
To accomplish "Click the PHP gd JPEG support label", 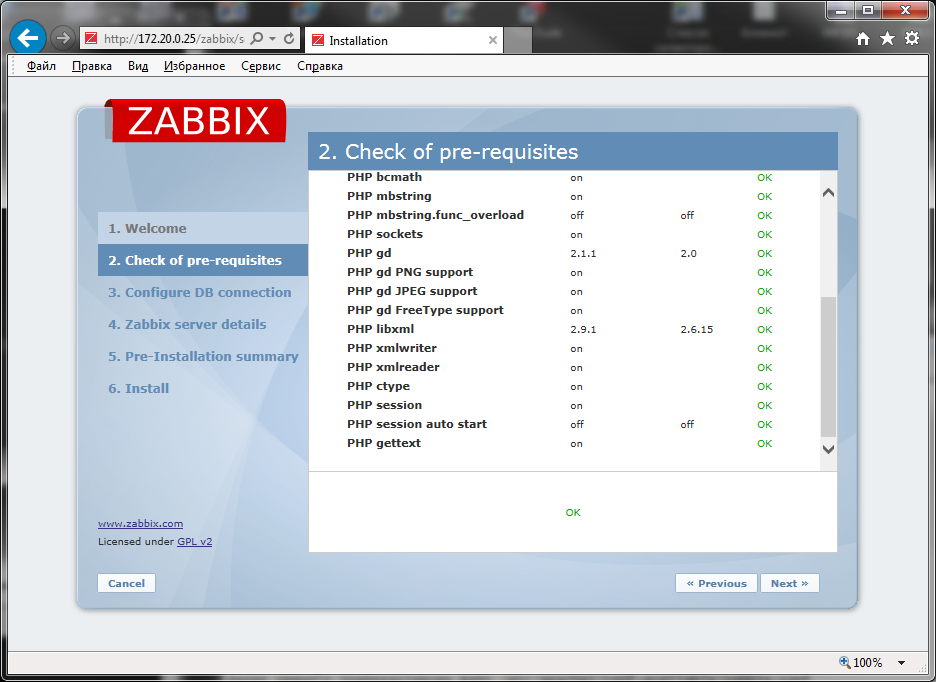I will click(412, 291).
